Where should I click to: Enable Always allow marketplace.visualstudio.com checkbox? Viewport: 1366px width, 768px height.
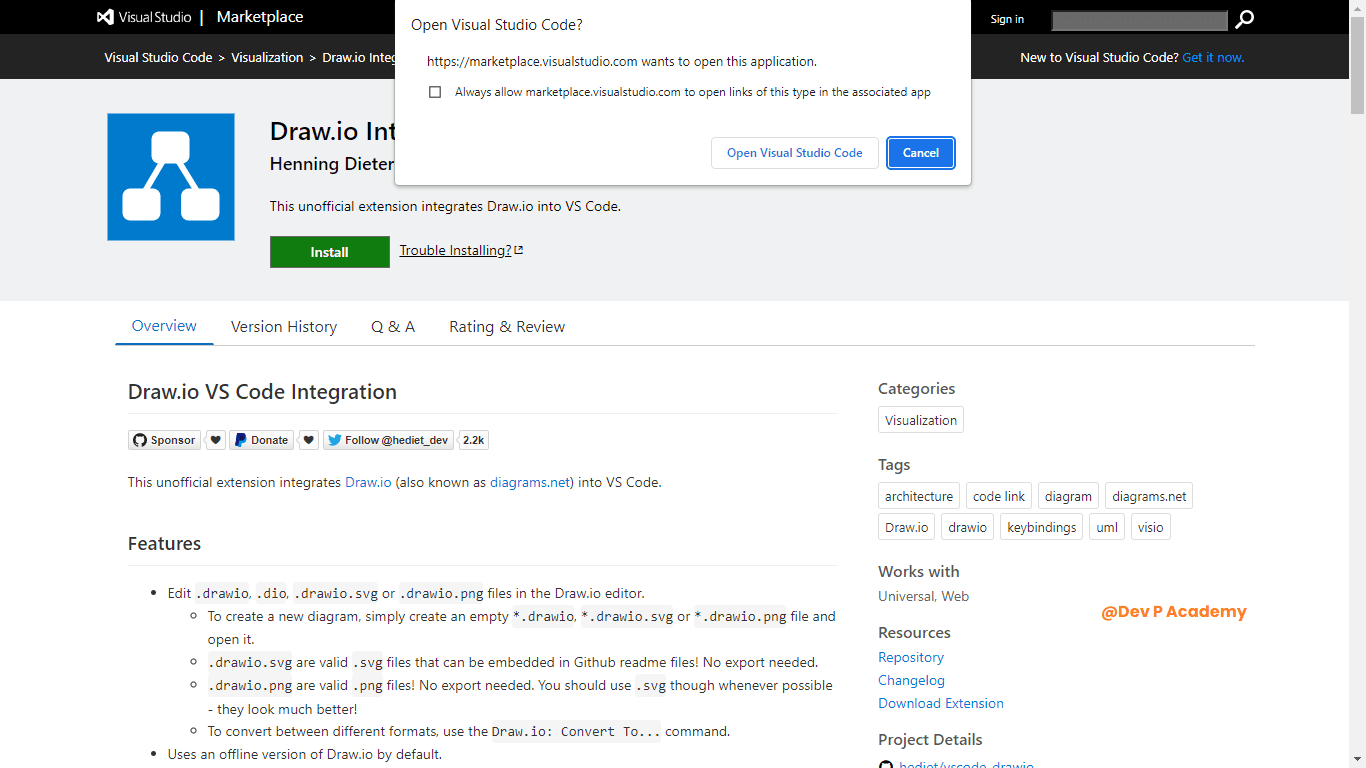coord(435,92)
